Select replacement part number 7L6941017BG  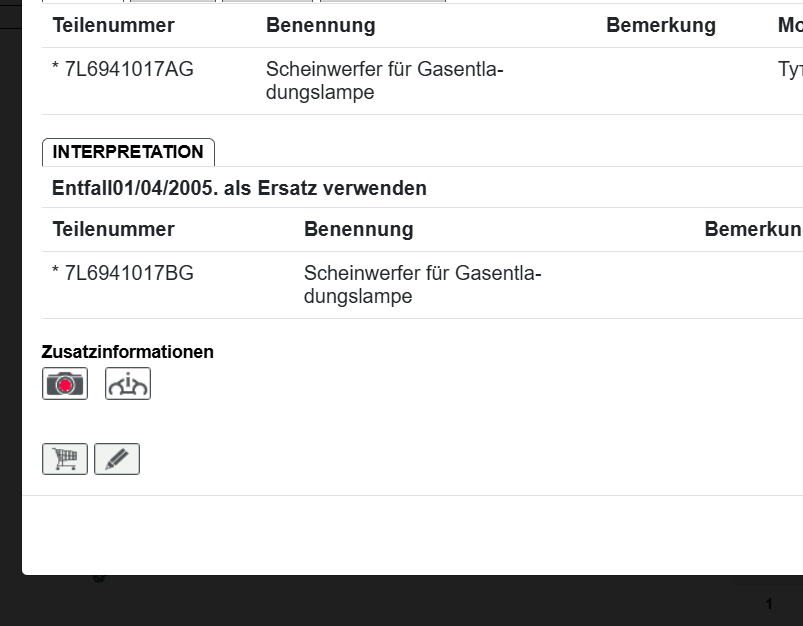point(128,273)
